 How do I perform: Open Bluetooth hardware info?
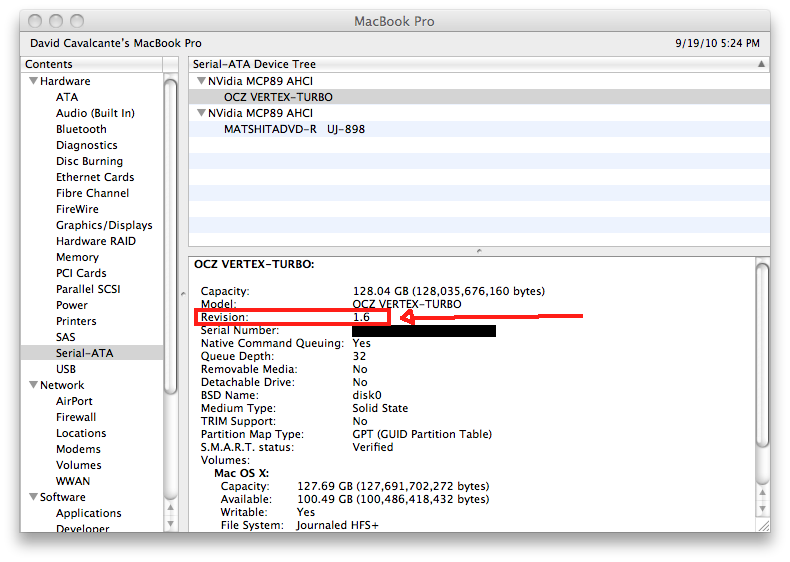point(81,129)
